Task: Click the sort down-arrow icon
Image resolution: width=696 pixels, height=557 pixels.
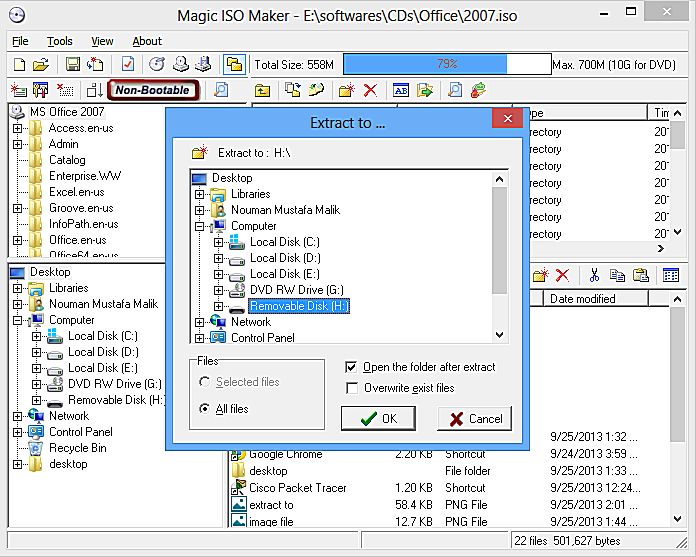Action: [x=95, y=90]
